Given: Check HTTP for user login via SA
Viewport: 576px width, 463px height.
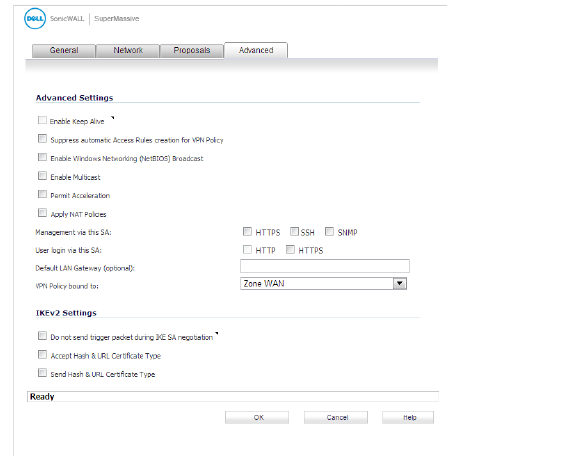Looking at the screenshot, I should pos(247,250).
